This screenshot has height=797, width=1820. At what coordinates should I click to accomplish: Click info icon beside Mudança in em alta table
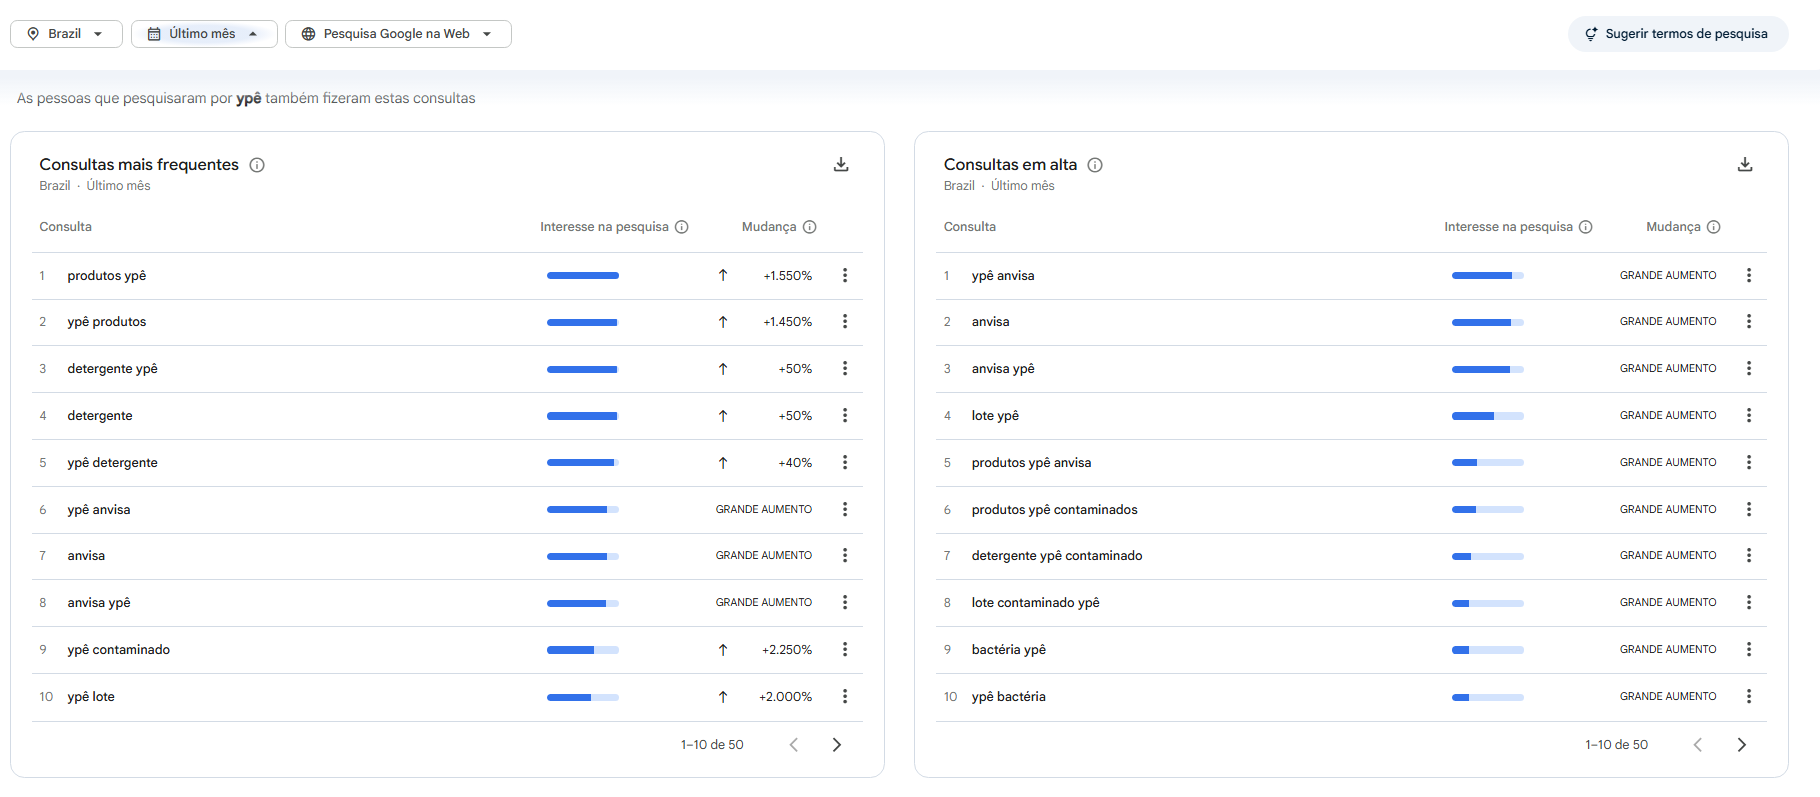pyautogui.click(x=1714, y=227)
